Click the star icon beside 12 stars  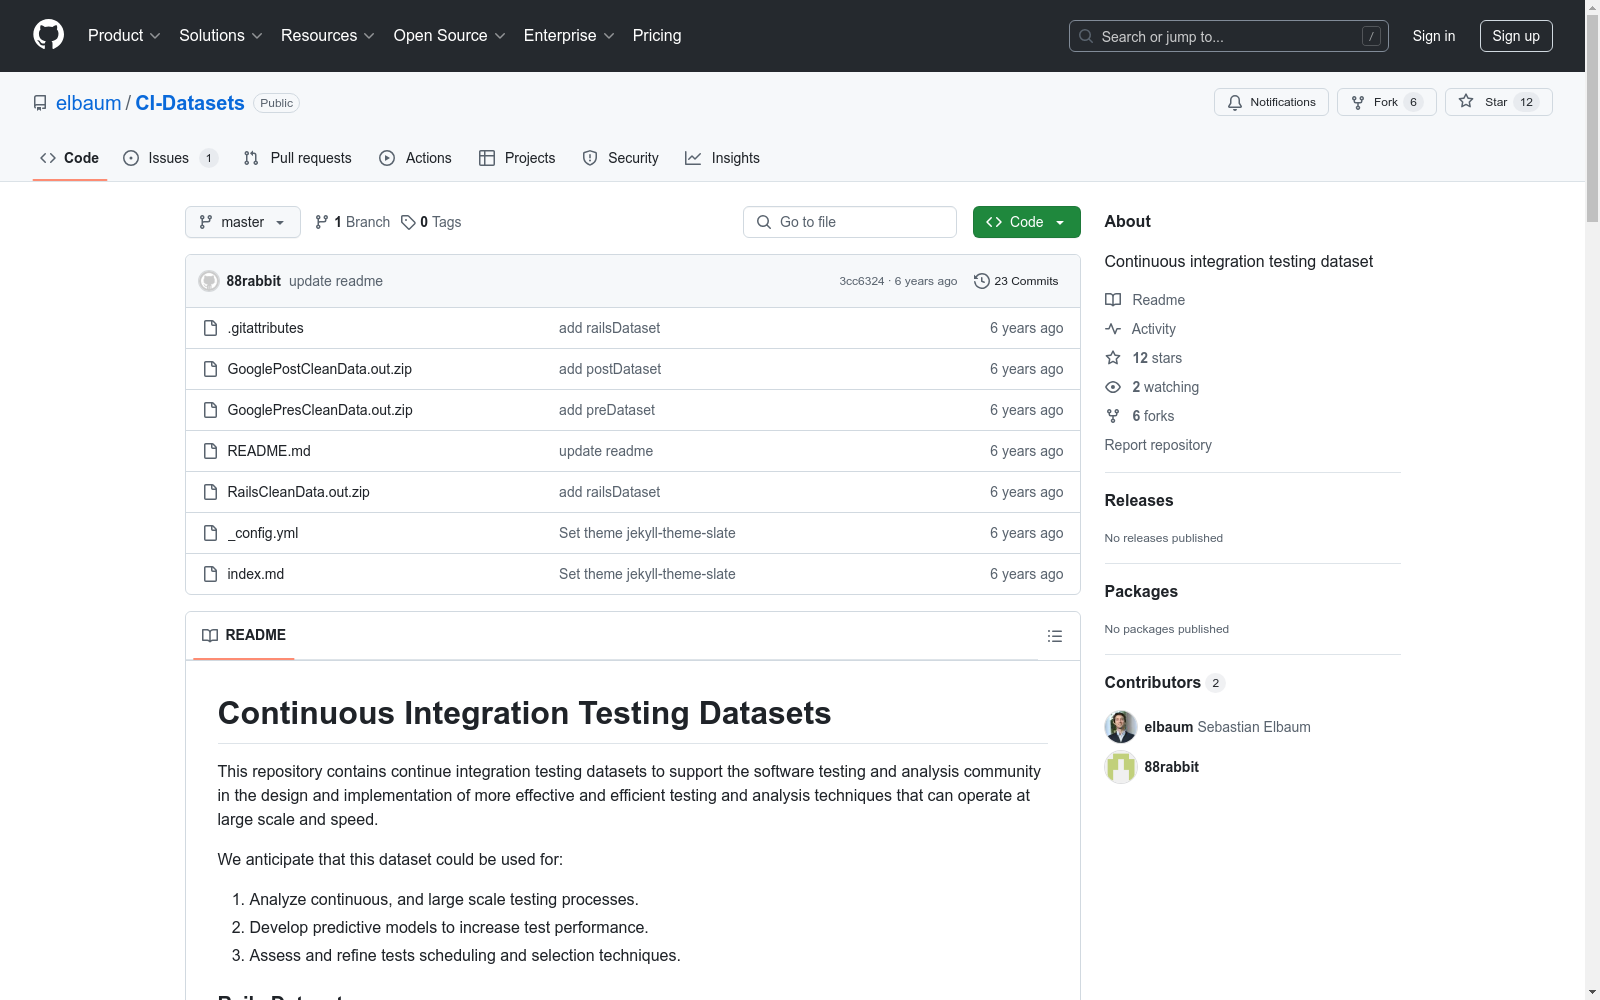click(x=1113, y=358)
